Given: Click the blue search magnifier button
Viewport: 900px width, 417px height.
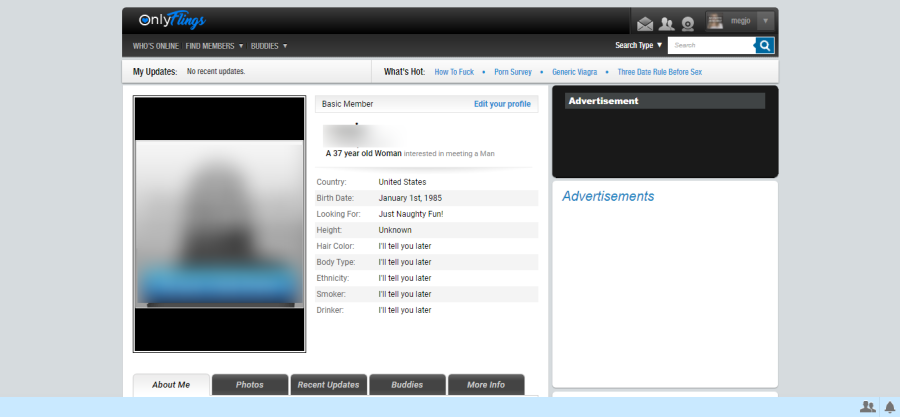Looking at the screenshot, I should point(765,45).
